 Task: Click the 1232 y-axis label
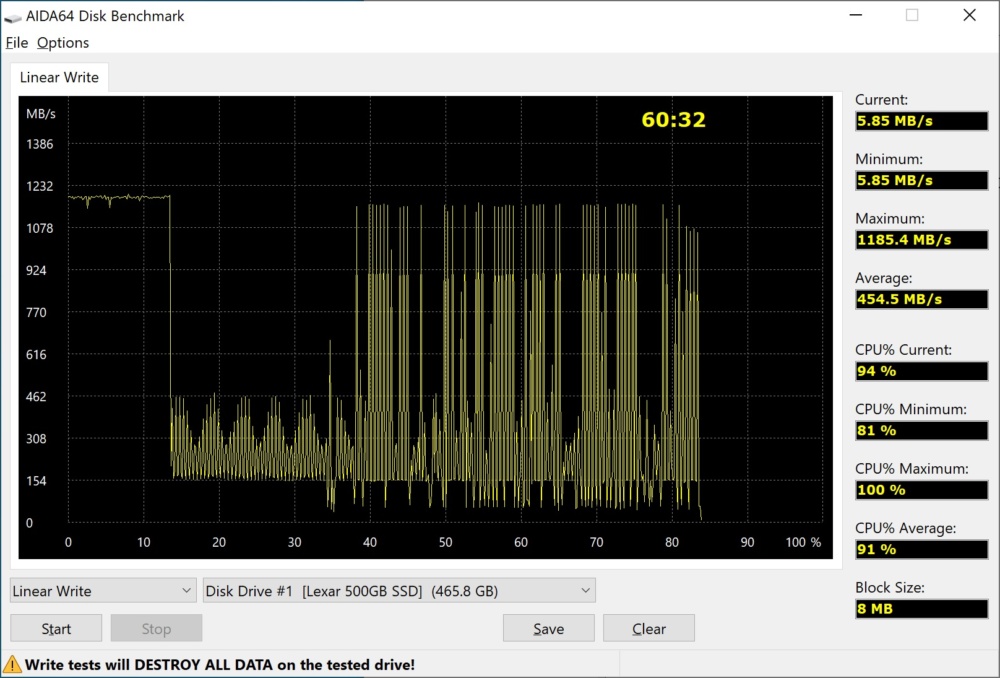point(40,186)
